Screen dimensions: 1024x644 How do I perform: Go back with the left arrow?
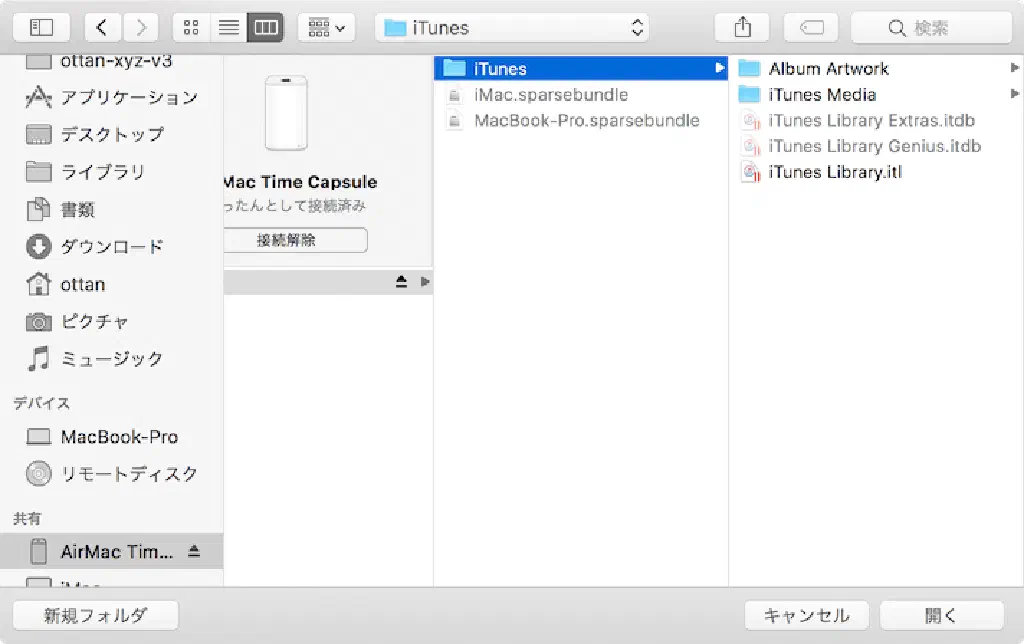coord(103,28)
